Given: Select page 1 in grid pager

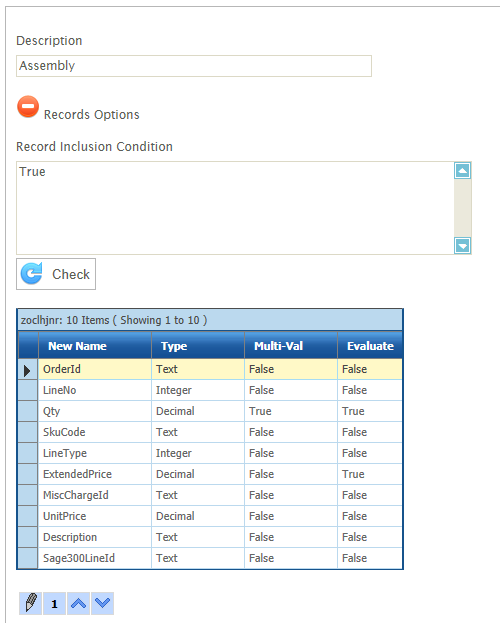Looking at the screenshot, I should pos(54,604).
